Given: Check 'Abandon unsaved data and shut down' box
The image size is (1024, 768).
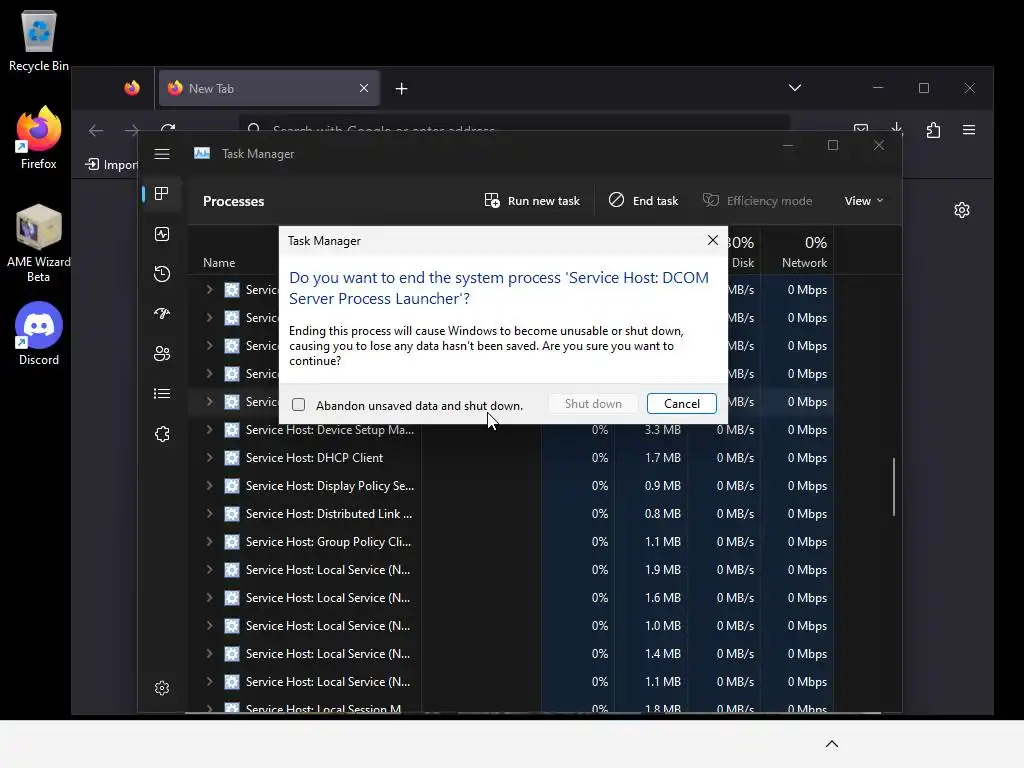Looking at the screenshot, I should pos(298,405).
